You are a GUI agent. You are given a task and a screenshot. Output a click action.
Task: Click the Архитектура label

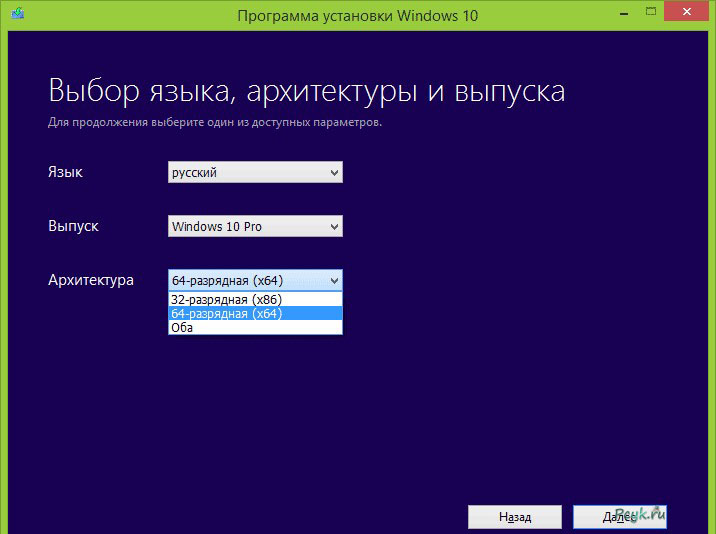click(91, 280)
